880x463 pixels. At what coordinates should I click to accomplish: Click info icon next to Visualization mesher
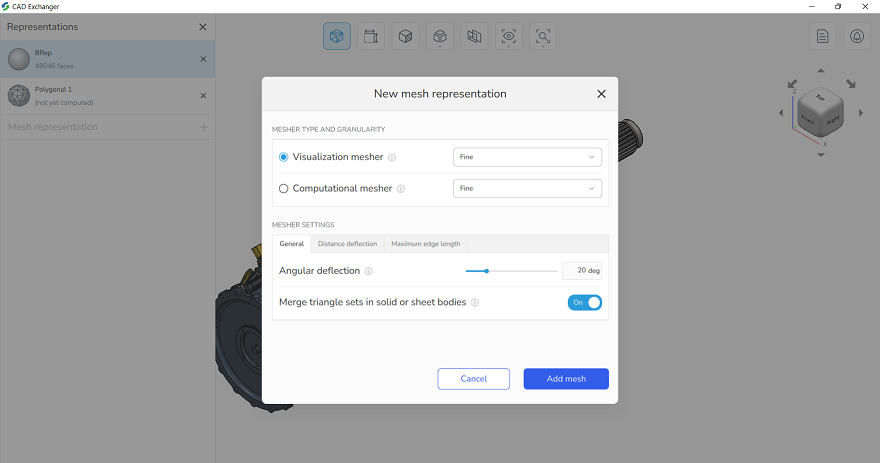click(x=392, y=157)
